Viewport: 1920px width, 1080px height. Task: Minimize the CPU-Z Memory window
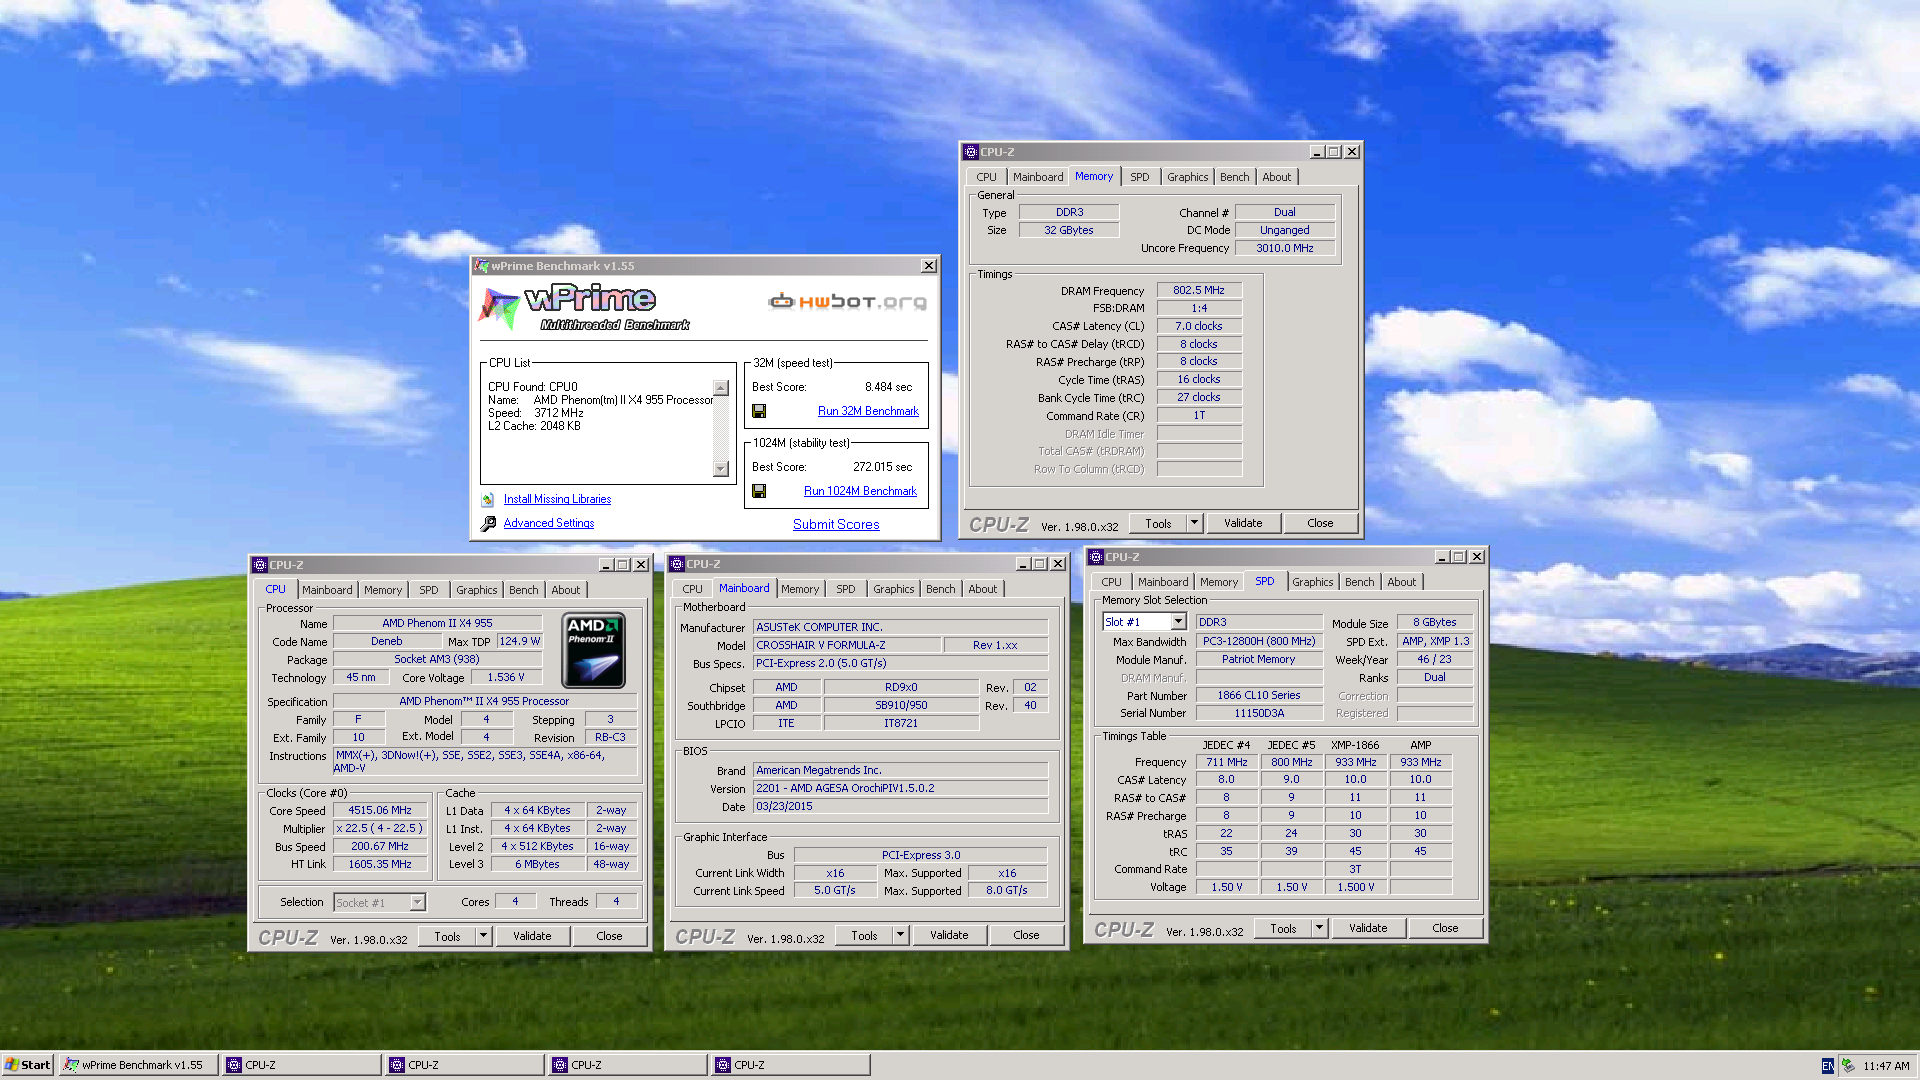pyautogui.click(x=1316, y=152)
